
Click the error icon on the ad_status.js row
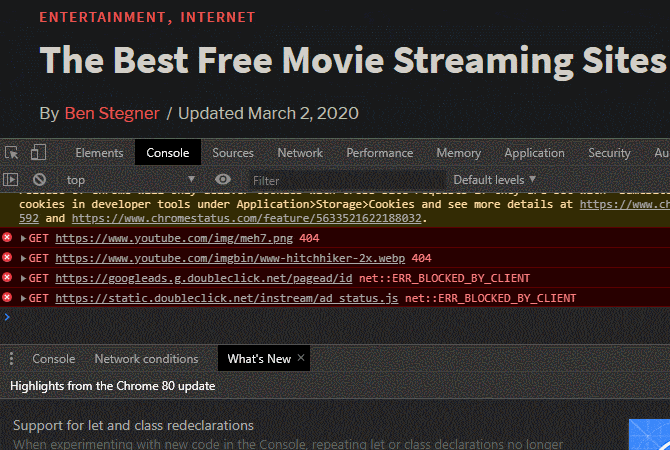(7, 297)
